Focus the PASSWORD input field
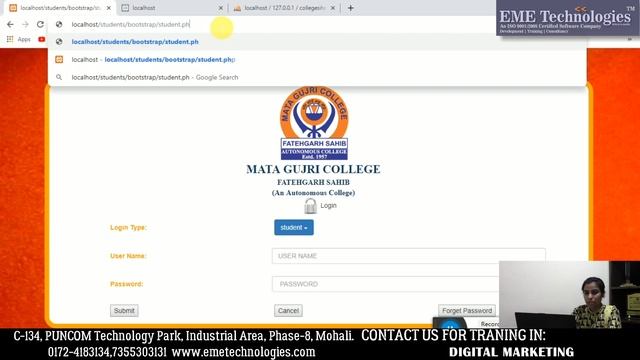Viewport: 640px width, 360px height. 386,284
